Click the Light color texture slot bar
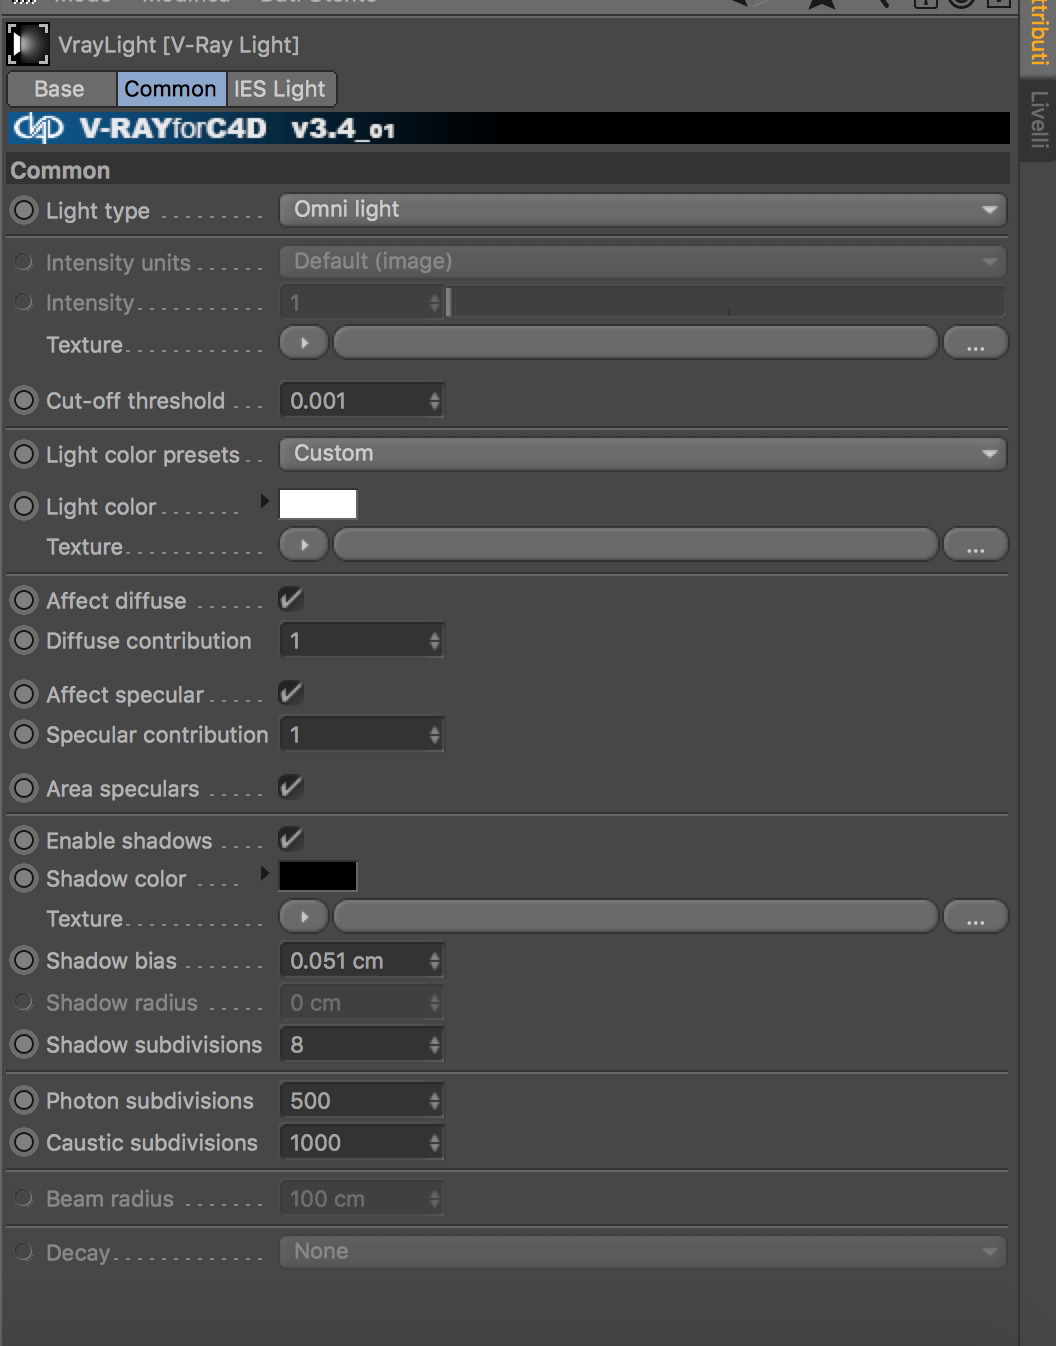 [x=636, y=545]
